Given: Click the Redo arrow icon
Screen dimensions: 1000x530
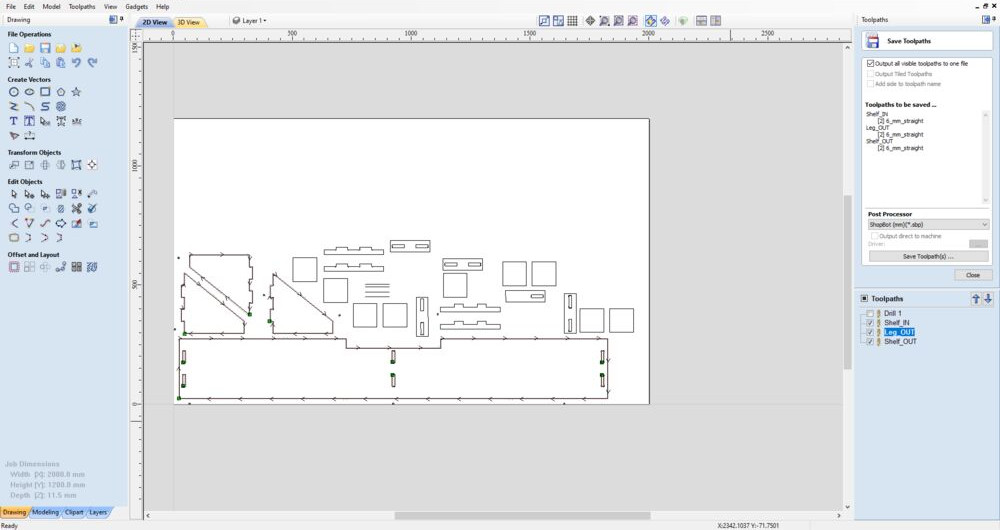Looking at the screenshot, I should pyautogui.click(x=92, y=63).
